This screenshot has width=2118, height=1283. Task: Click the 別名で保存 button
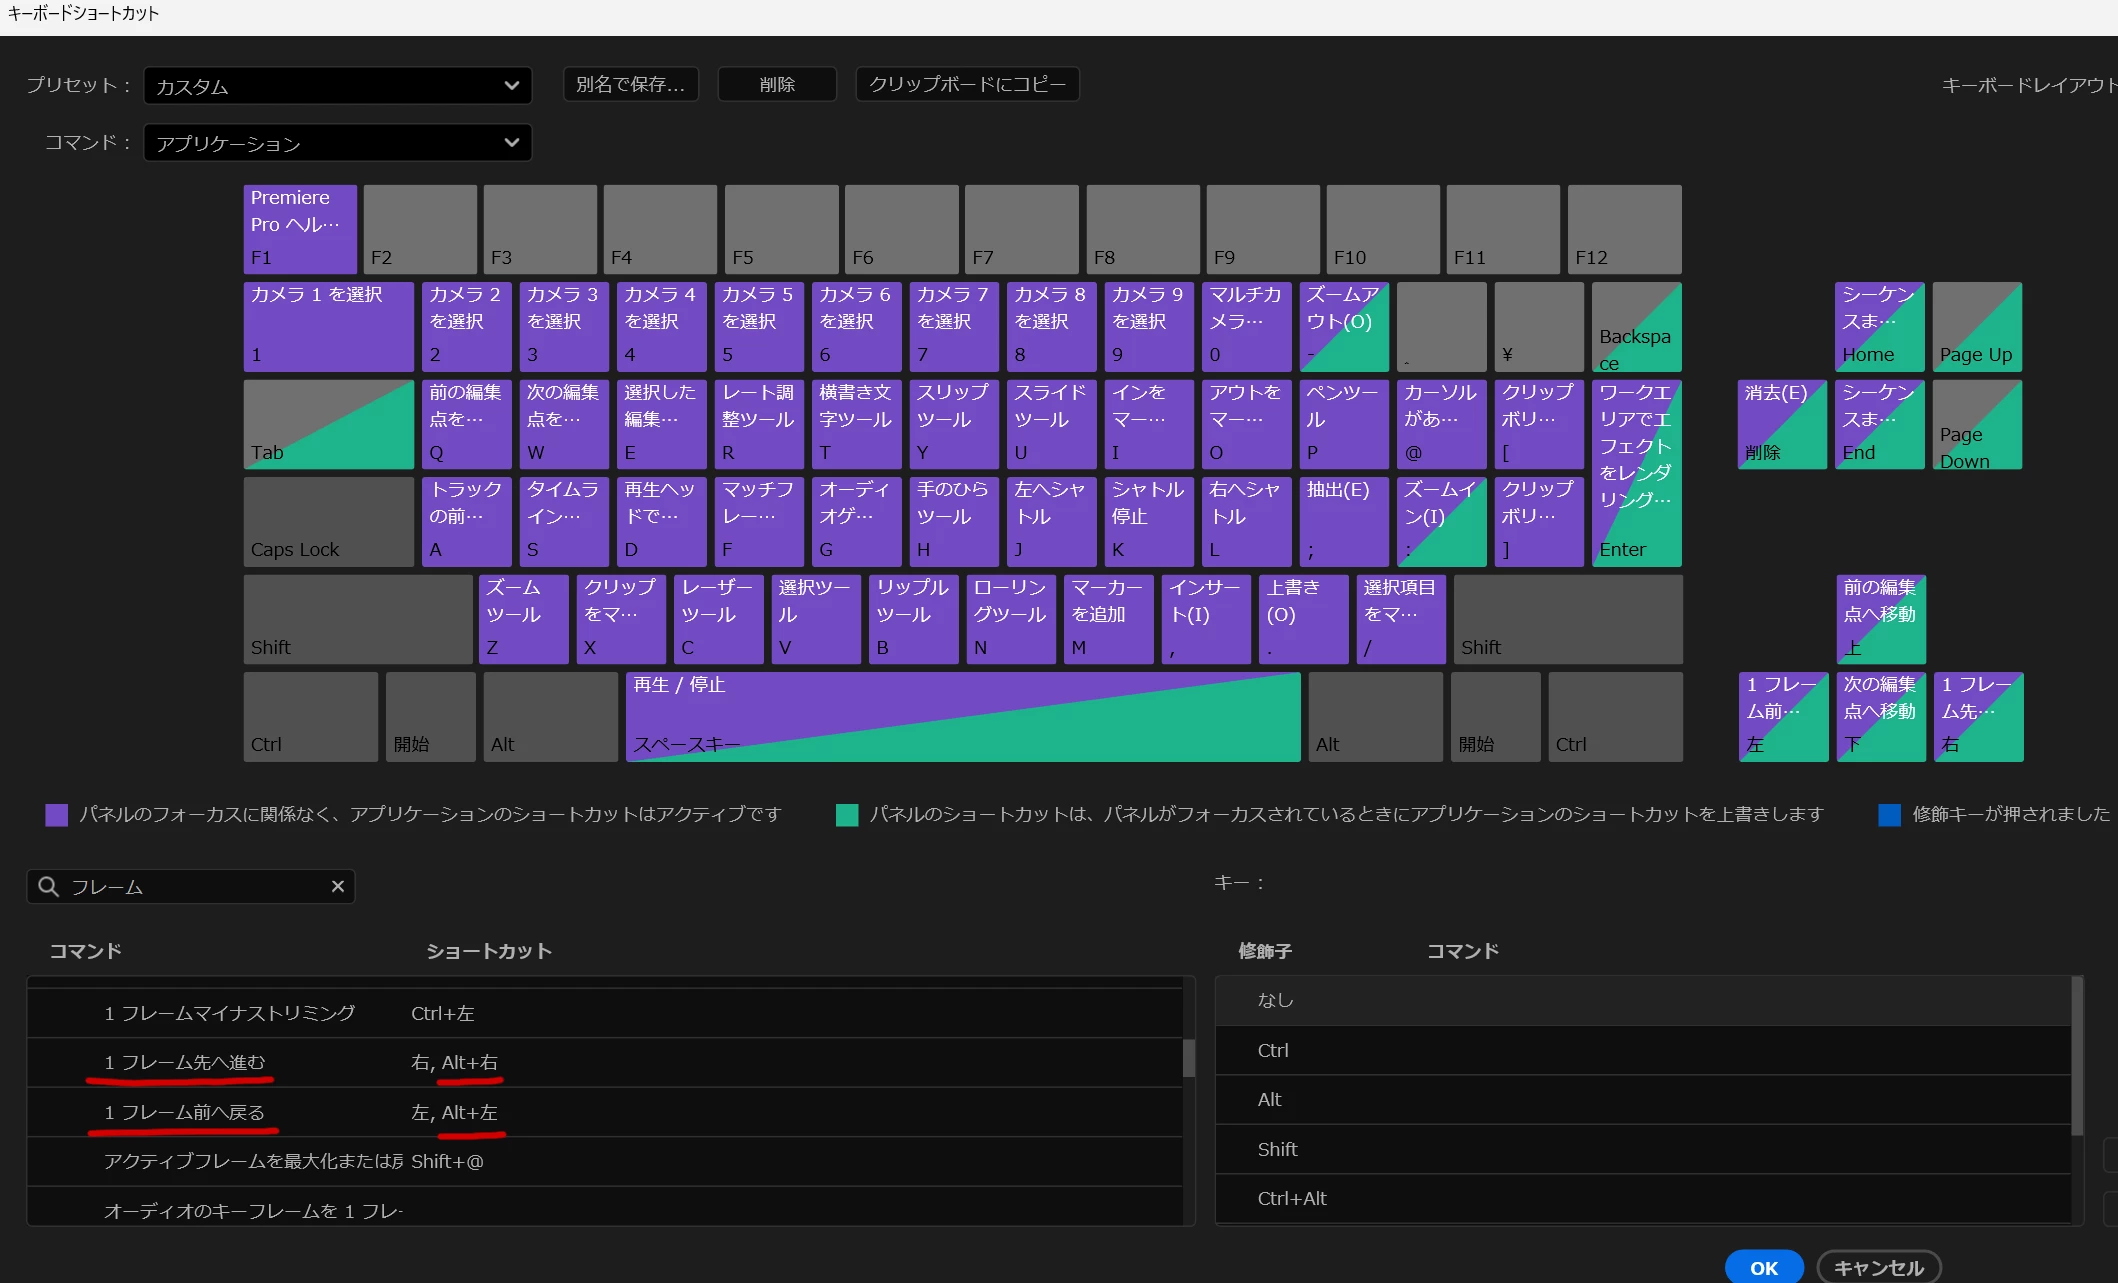(x=630, y=85)
